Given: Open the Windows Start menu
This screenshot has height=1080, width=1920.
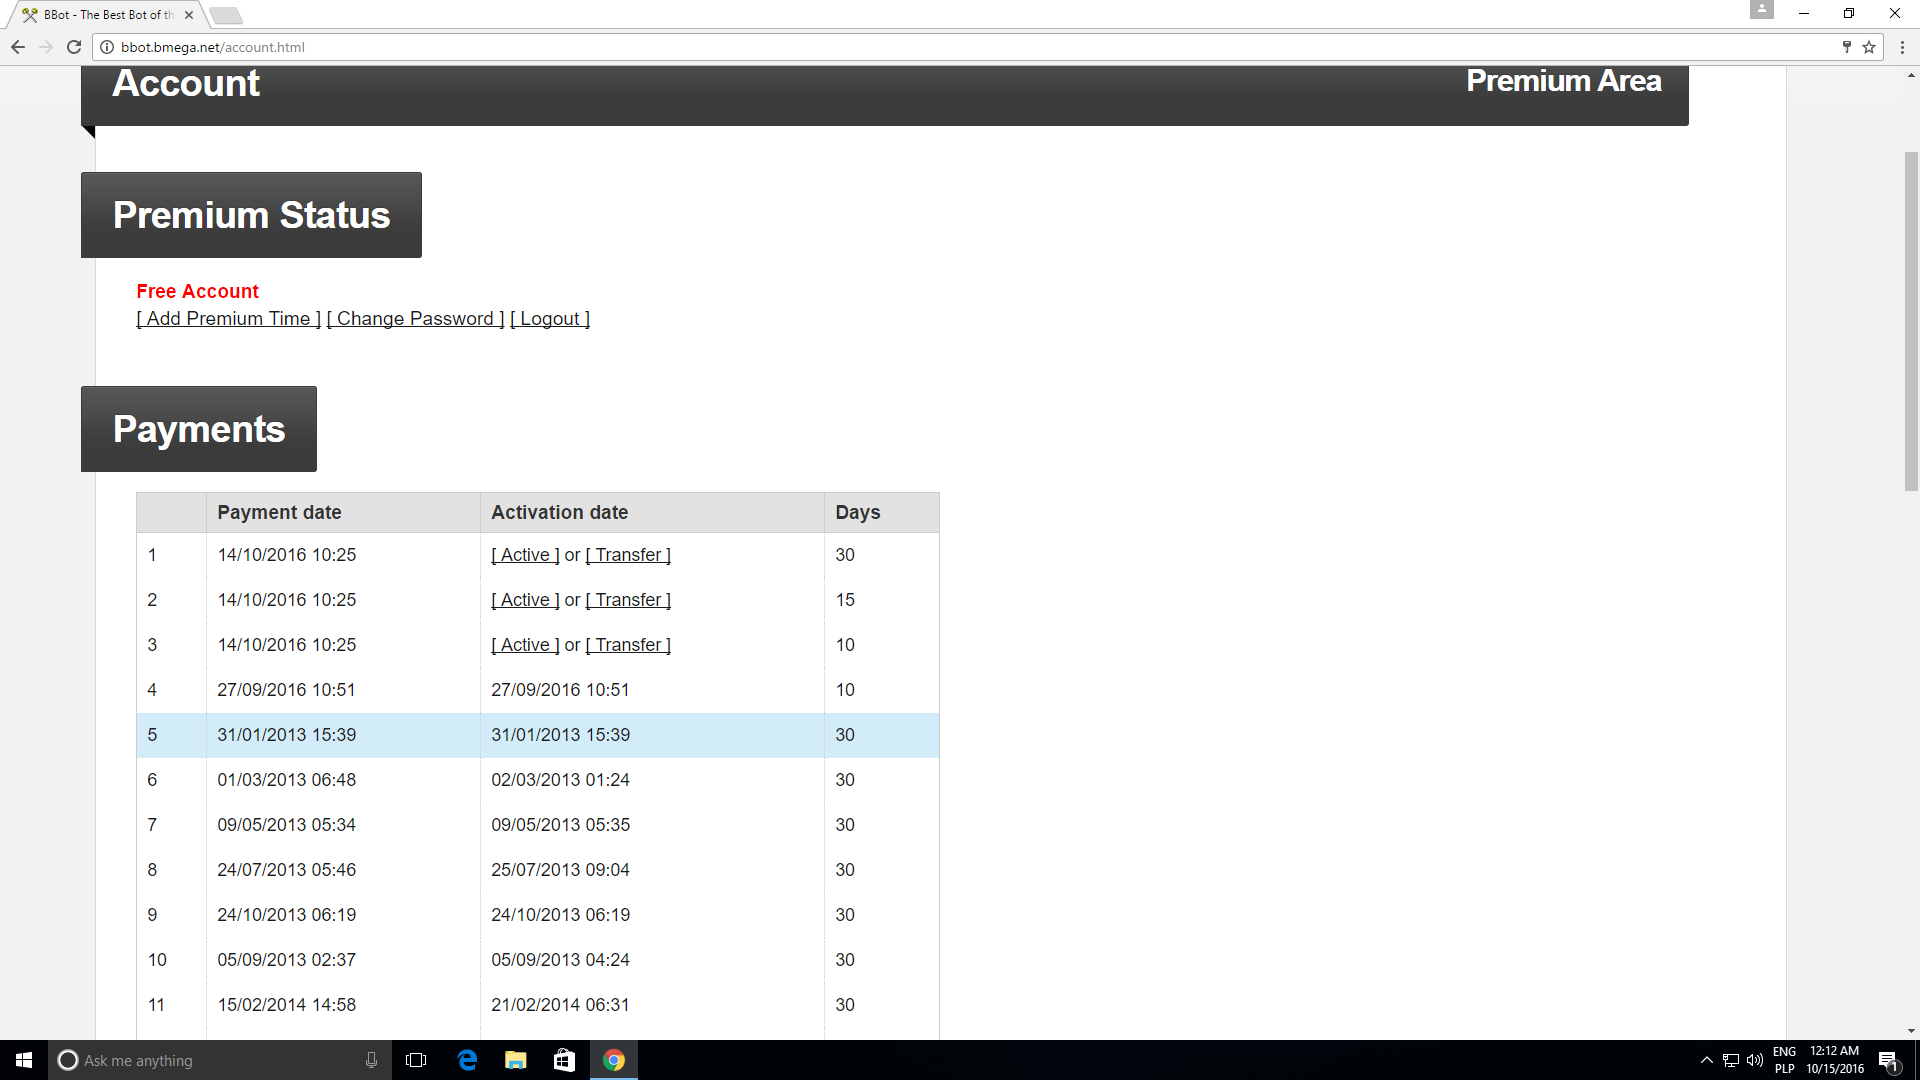Looking at the screenshot, I should point(24,1060).
